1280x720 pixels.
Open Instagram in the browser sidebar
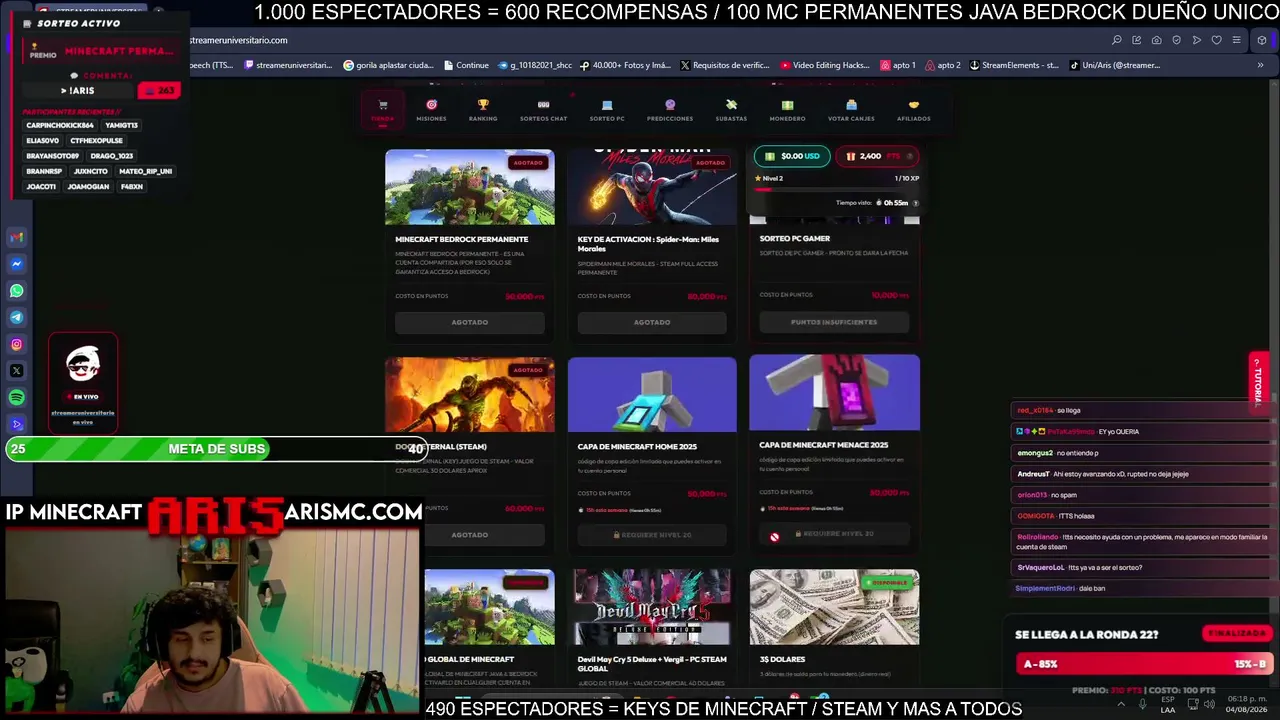click(17, 344)
